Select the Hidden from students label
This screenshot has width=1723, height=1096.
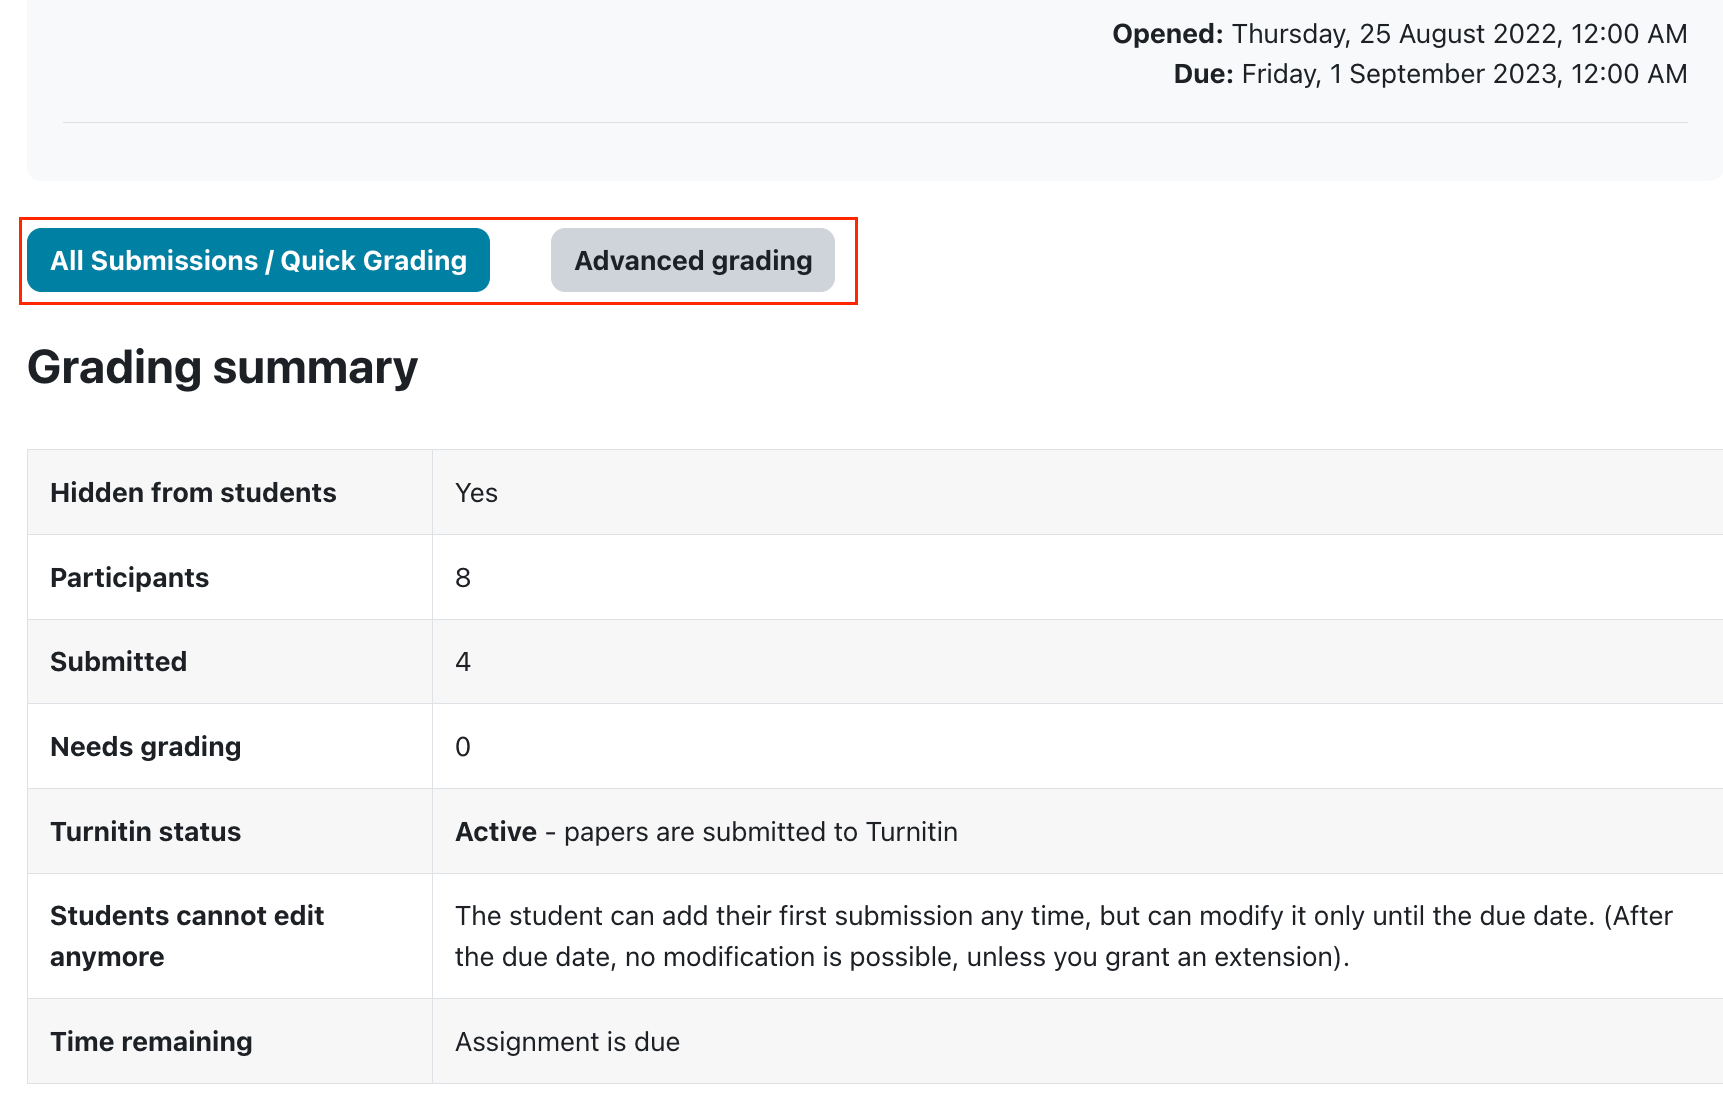tap(193, 493)
